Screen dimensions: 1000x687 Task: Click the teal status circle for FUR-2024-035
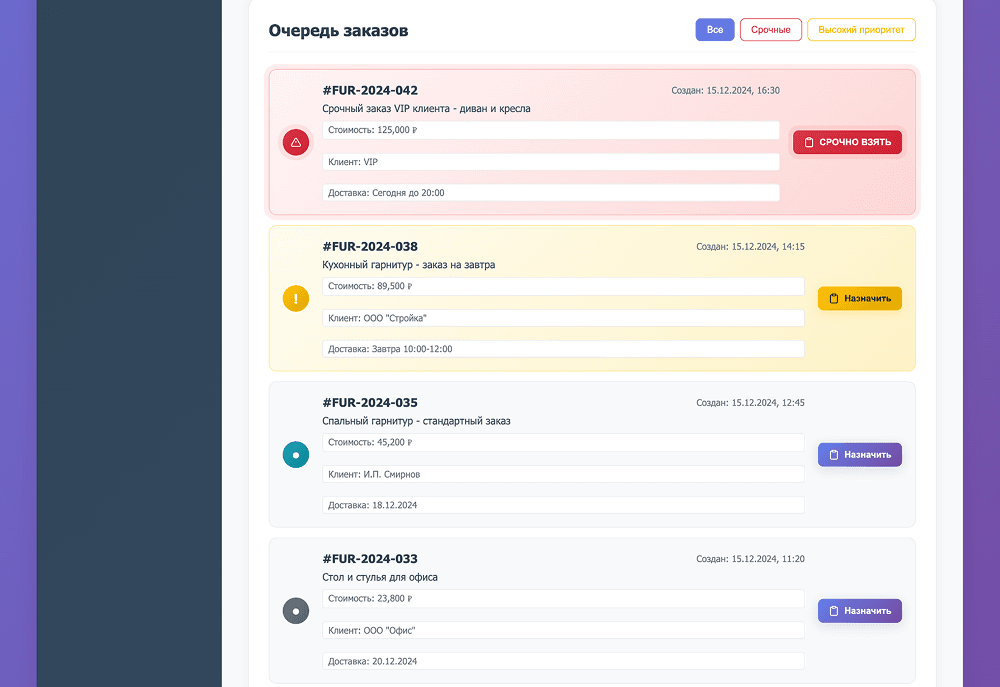point(295,455)
